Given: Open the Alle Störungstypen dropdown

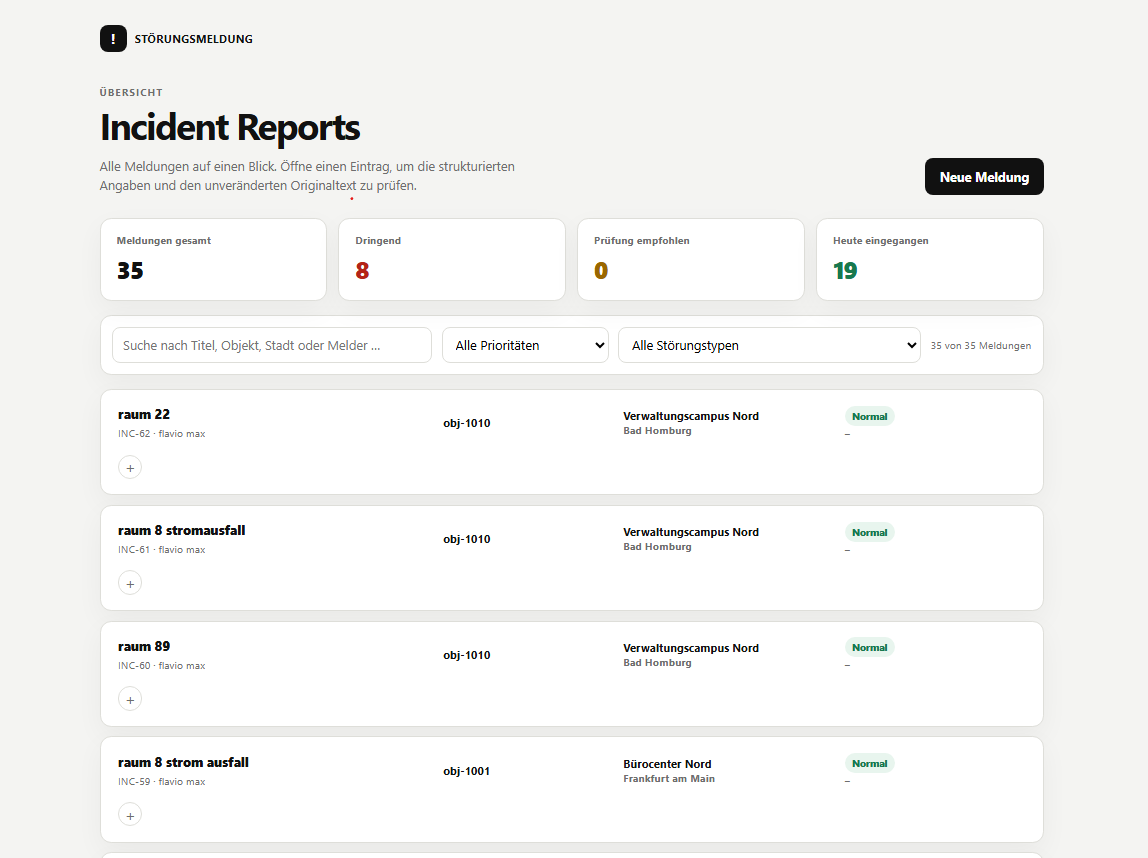Looking at the screenshot, I should (769, 345).
